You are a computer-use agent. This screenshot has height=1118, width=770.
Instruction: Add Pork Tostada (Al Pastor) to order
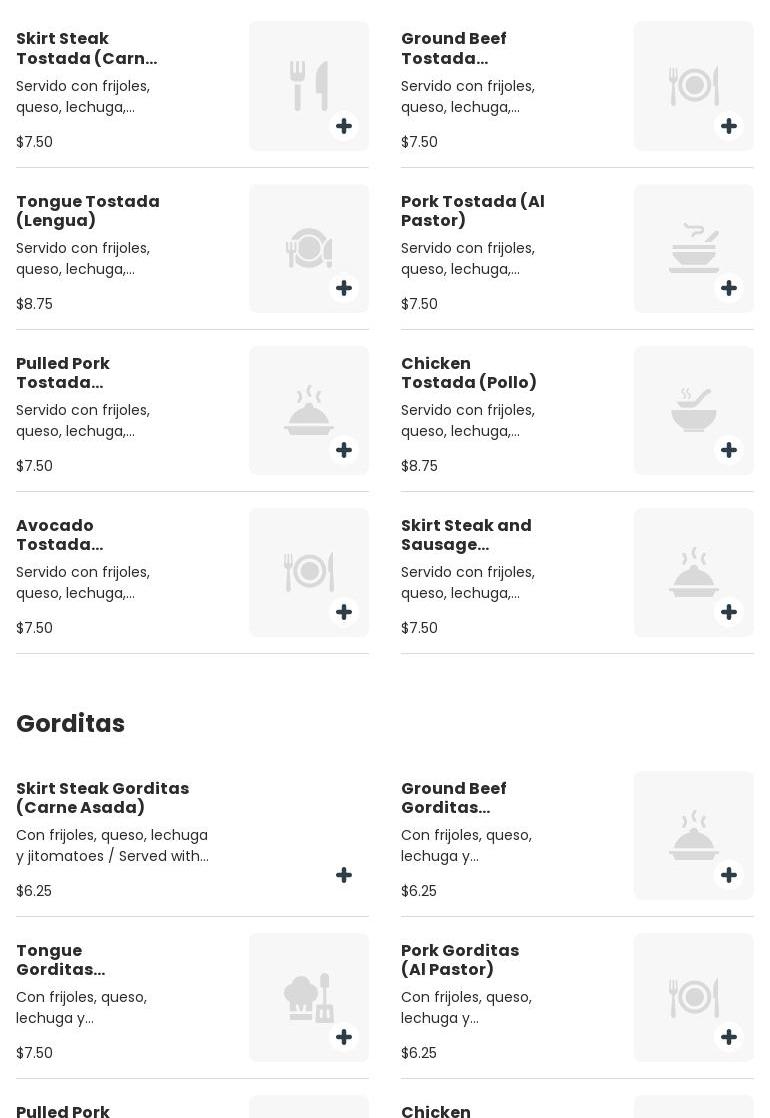(729, 288)
